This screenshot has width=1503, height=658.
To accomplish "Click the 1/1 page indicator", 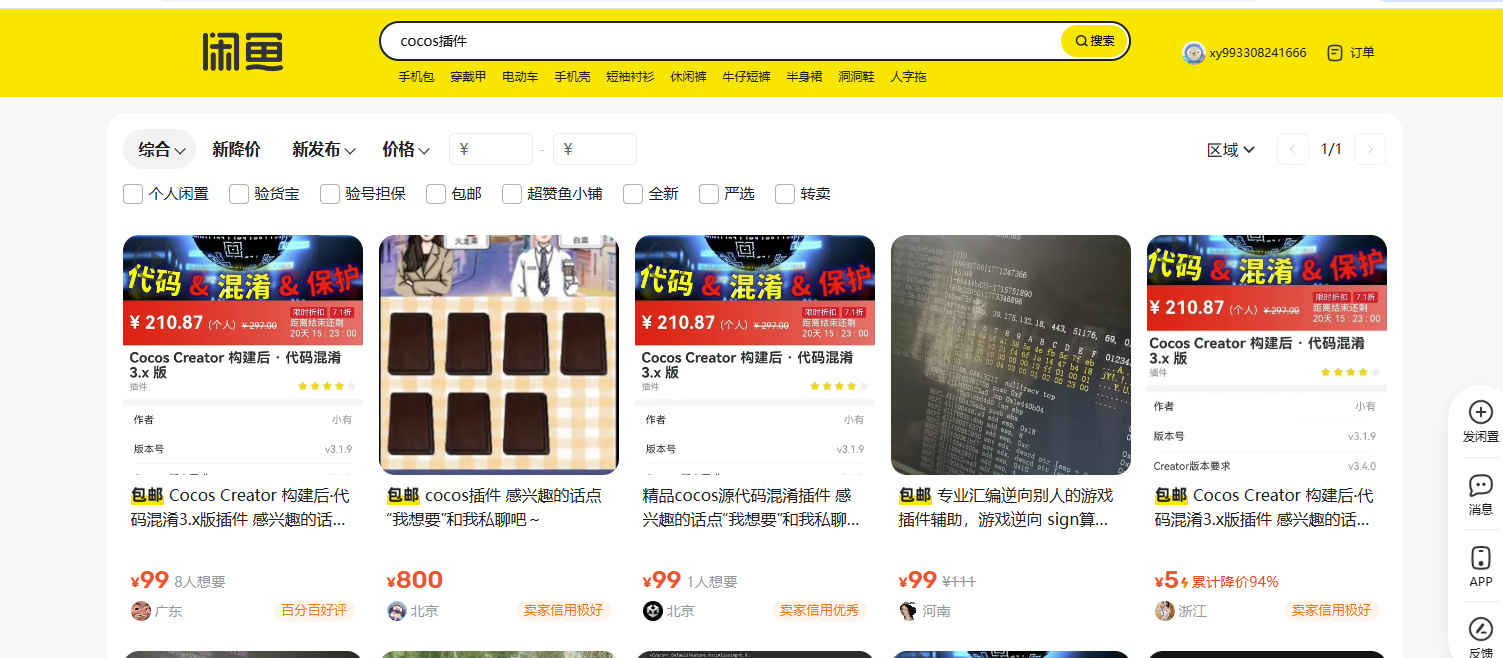I will pos(1331,150).
